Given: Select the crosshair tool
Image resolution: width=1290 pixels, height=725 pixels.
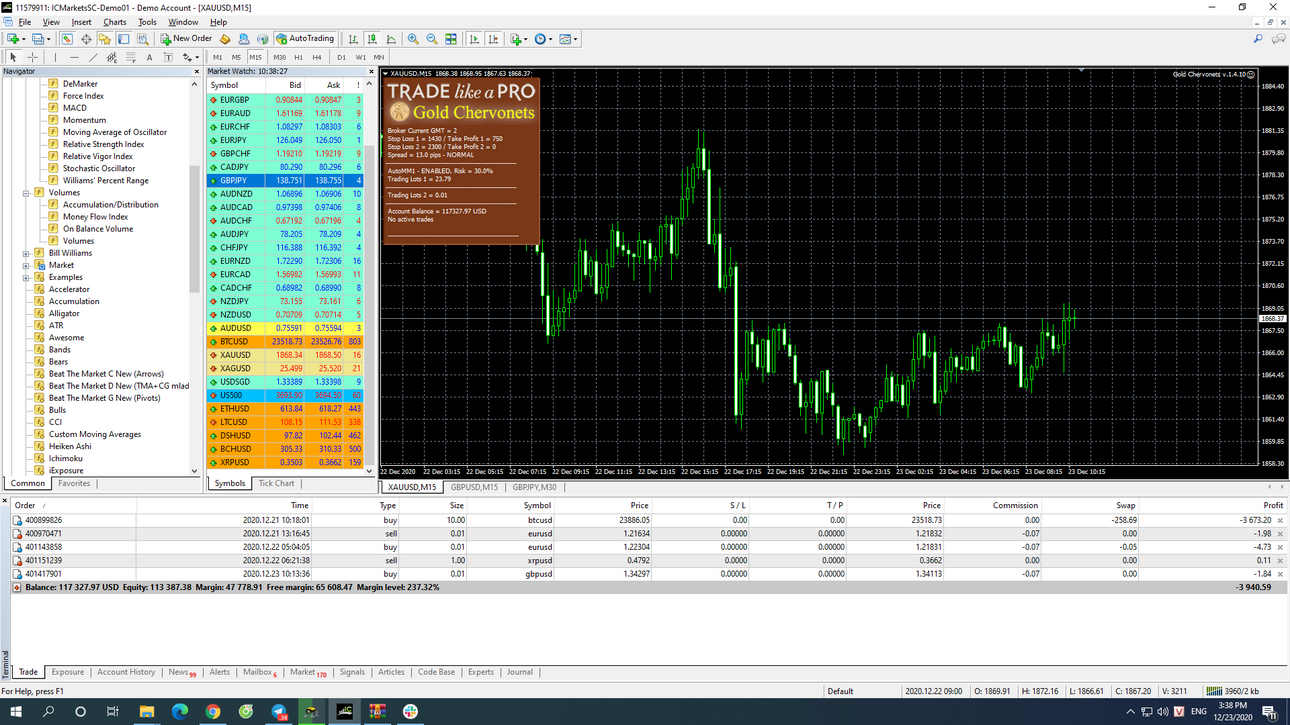Looking at the screenshot, I should pos(32,57).
